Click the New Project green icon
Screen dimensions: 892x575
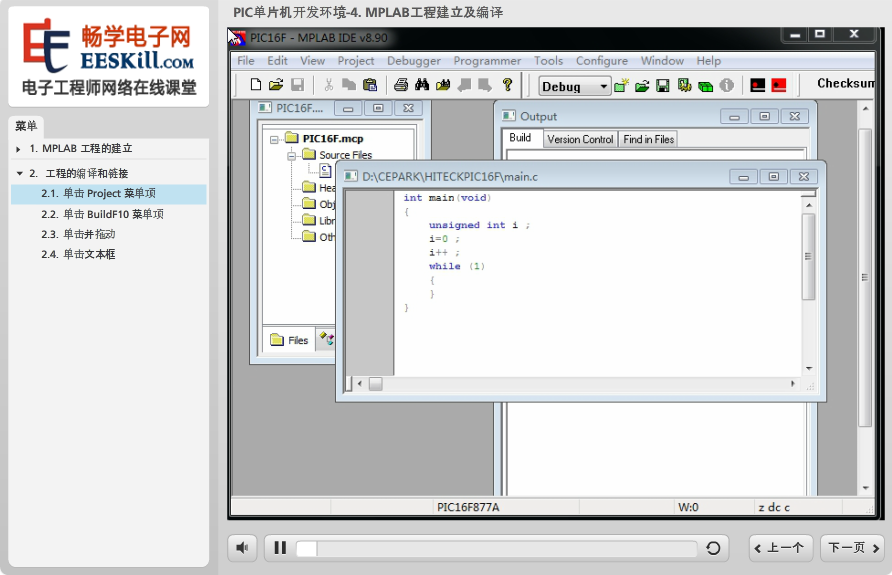(x=621, y=85)
